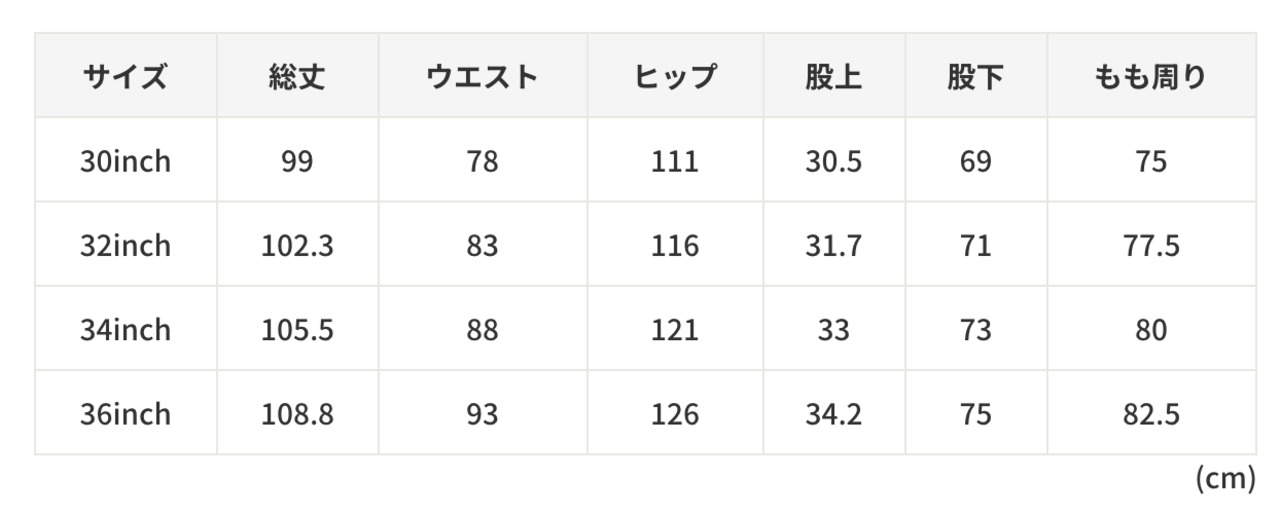Click the (cm) unit label
Image resolution: width=1280 pixels, height=514 pixels.
point(1224,480)
